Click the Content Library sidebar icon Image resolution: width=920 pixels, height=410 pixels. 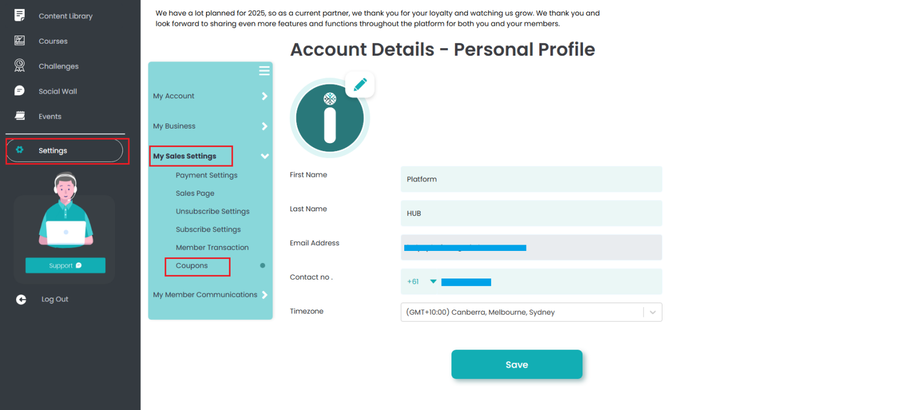[x=19, y=15]
